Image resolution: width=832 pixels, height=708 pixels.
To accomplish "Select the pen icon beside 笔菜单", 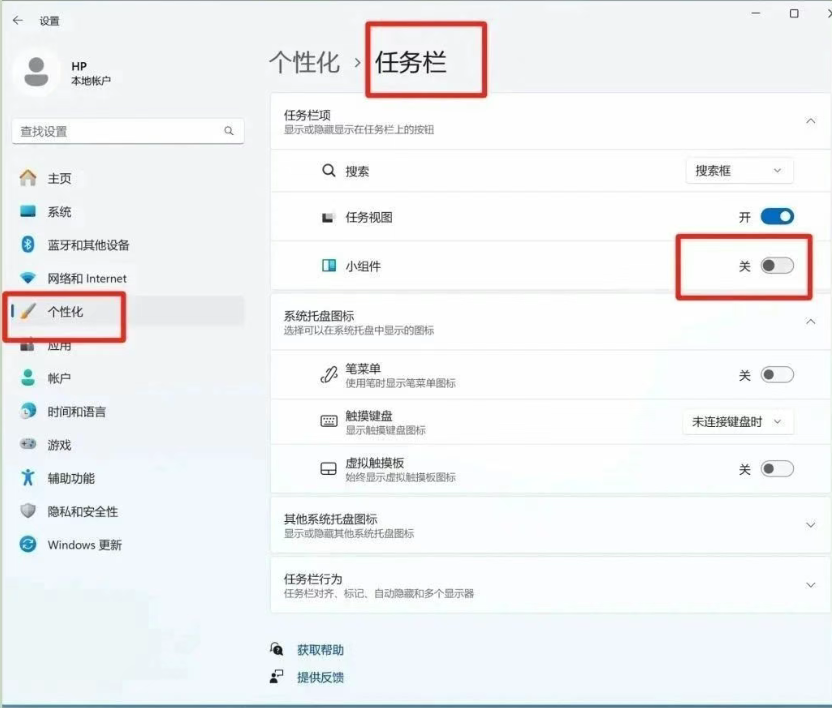I will pos(328,372).
